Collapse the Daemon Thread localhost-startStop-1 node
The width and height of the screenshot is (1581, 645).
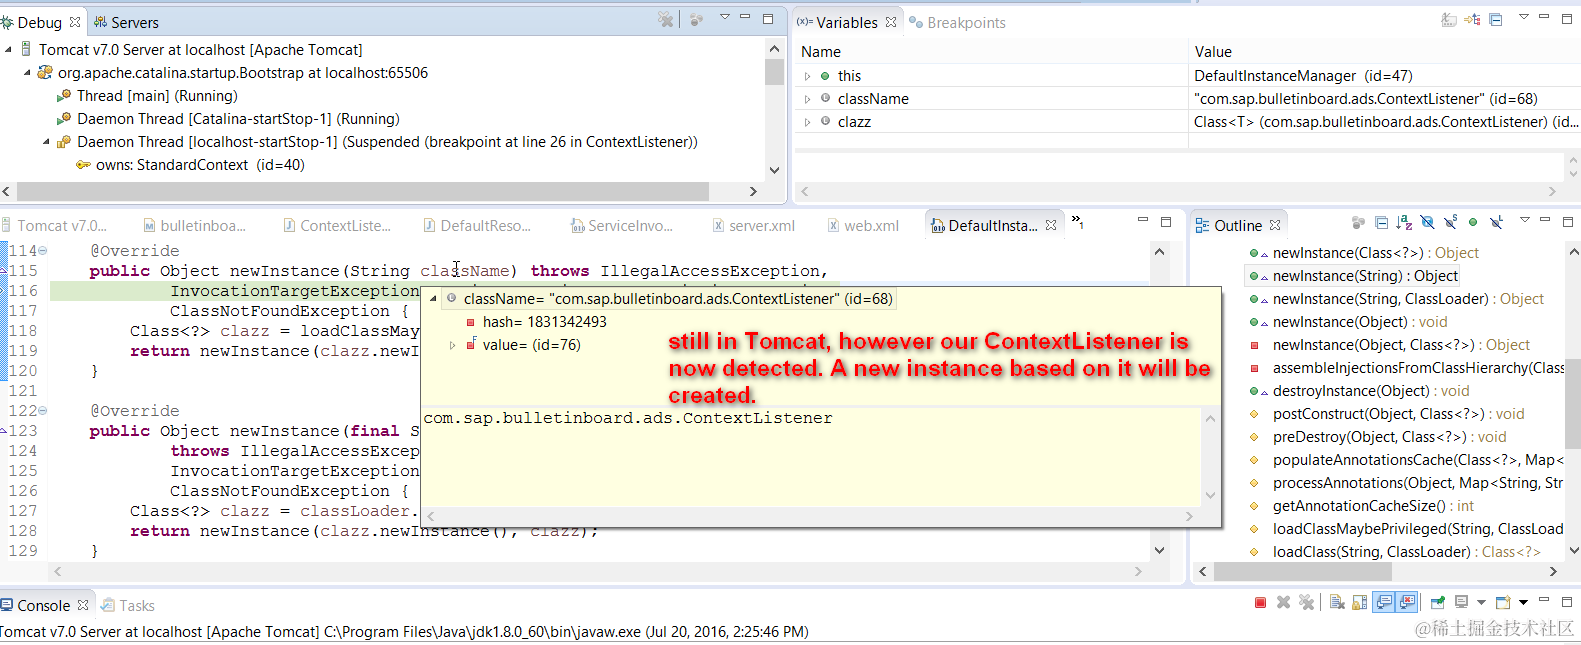point(46,142)
